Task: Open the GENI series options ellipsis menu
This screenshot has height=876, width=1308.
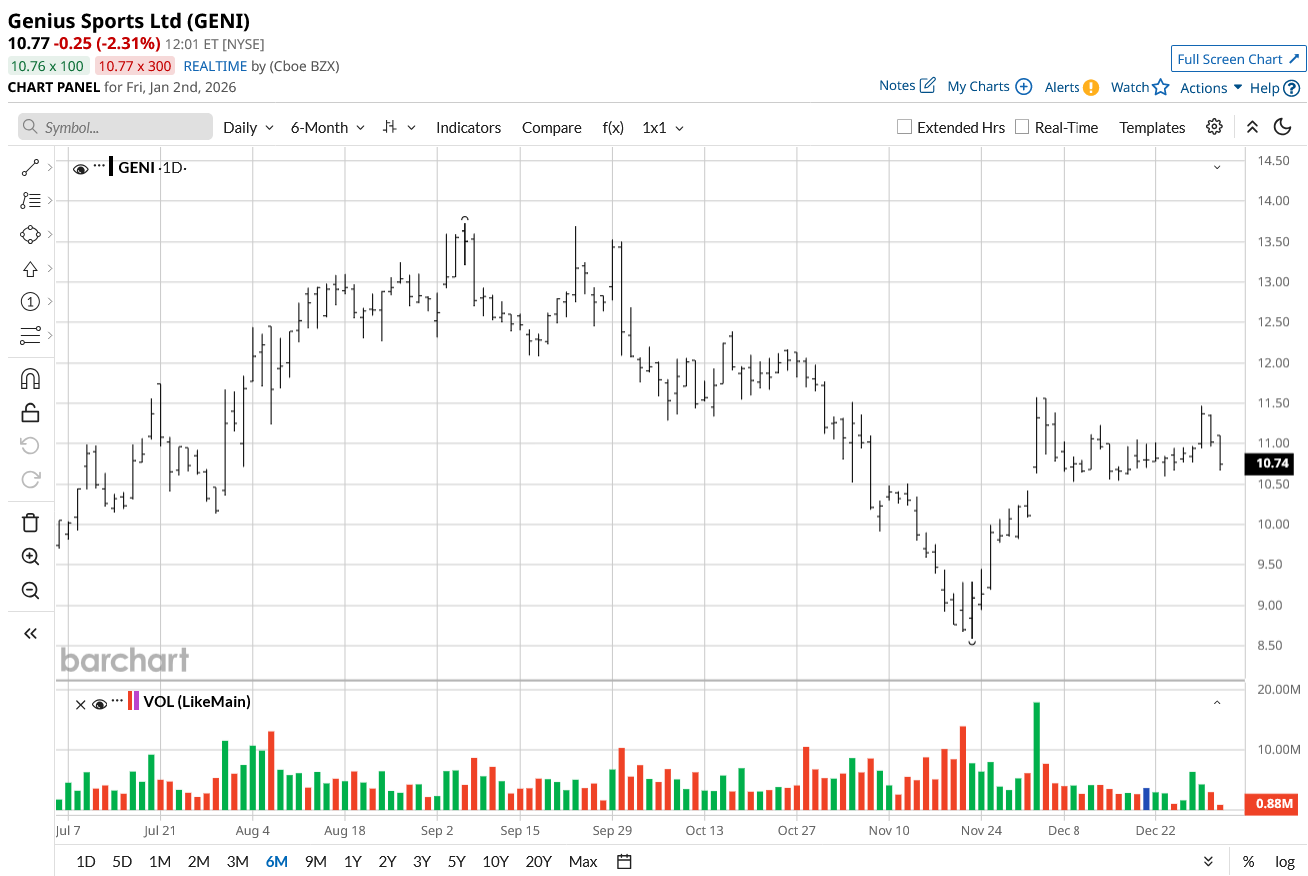Action: coord(99,166)
